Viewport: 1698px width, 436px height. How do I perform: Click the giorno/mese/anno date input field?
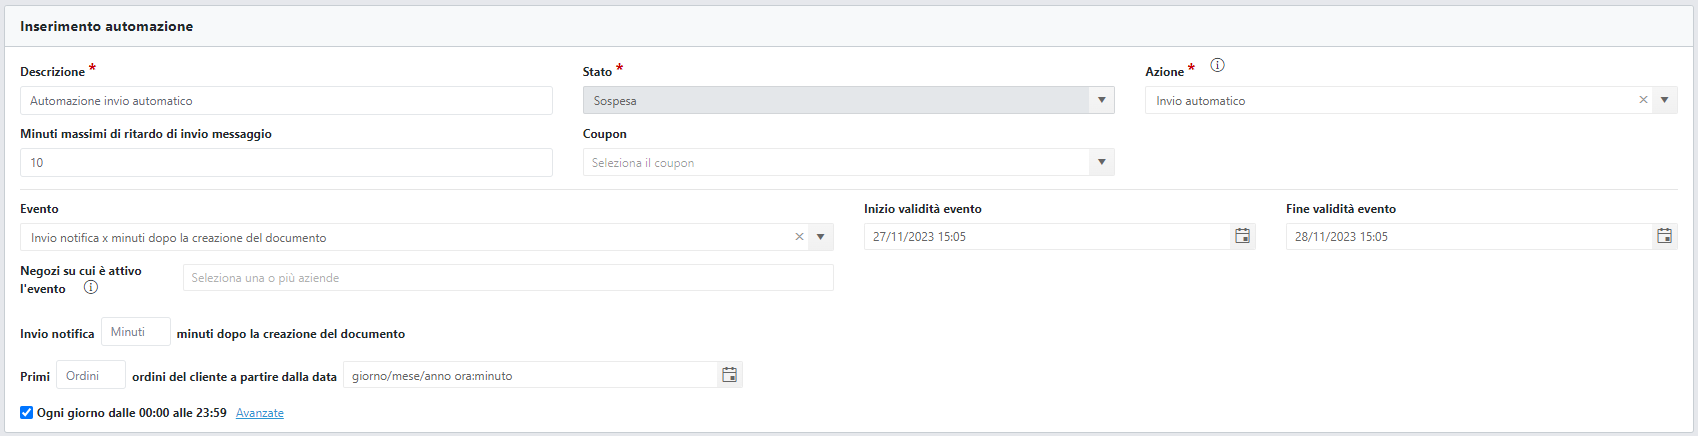(x=530, y=375)
